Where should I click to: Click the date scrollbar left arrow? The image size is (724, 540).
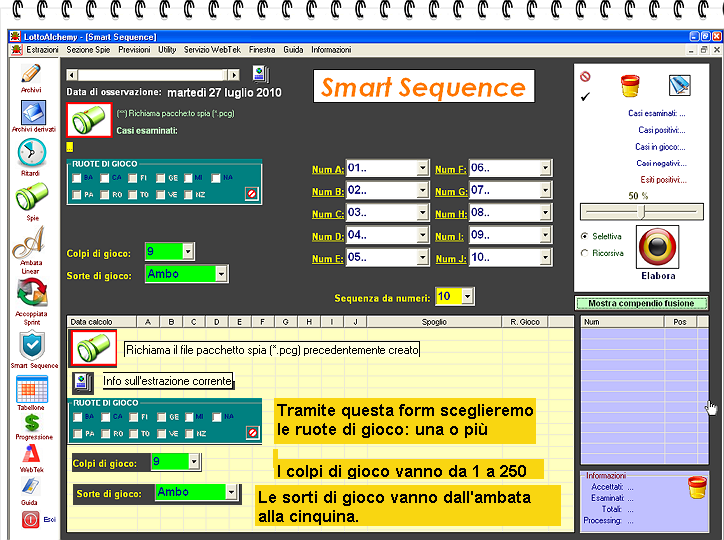tap(72, 75)
